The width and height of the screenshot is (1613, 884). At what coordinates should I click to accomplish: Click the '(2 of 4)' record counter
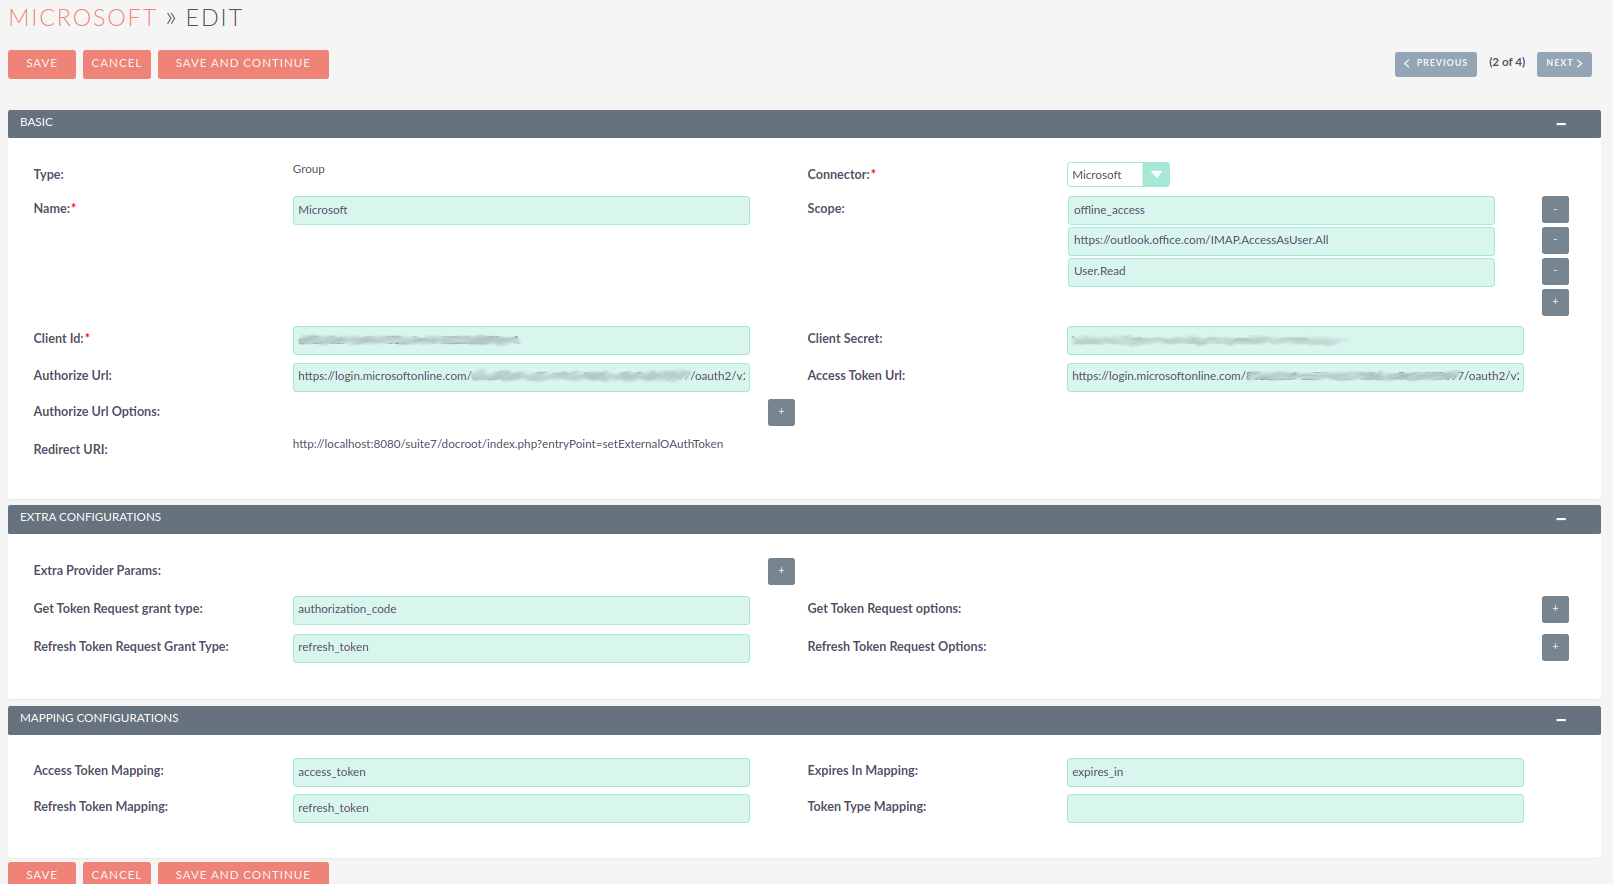tap(1507, 62)
